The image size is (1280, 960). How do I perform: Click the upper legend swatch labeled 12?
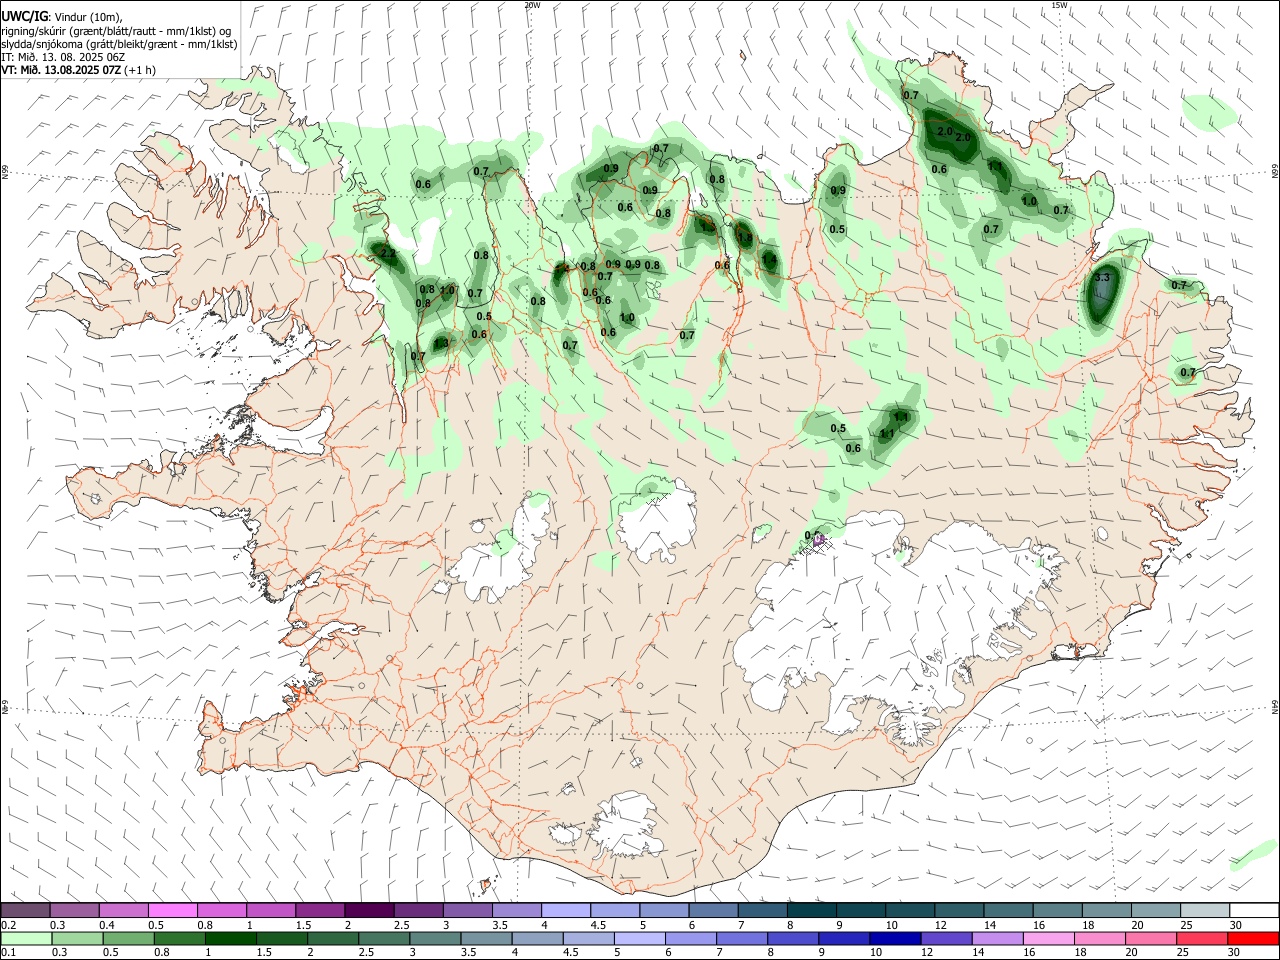[959, 911]
